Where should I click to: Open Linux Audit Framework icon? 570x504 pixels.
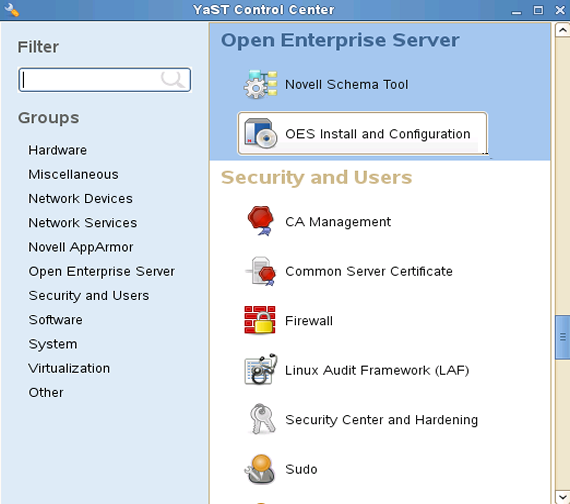coord(260,369)
